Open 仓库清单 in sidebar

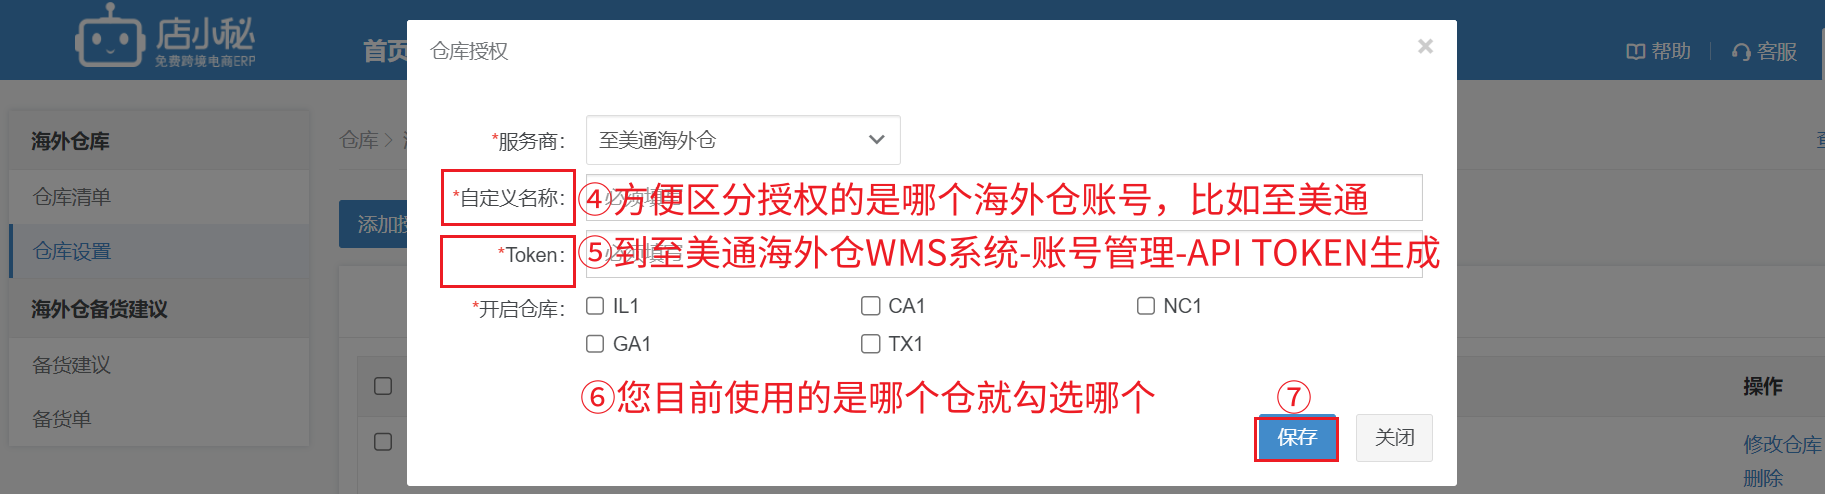(72, 197)
